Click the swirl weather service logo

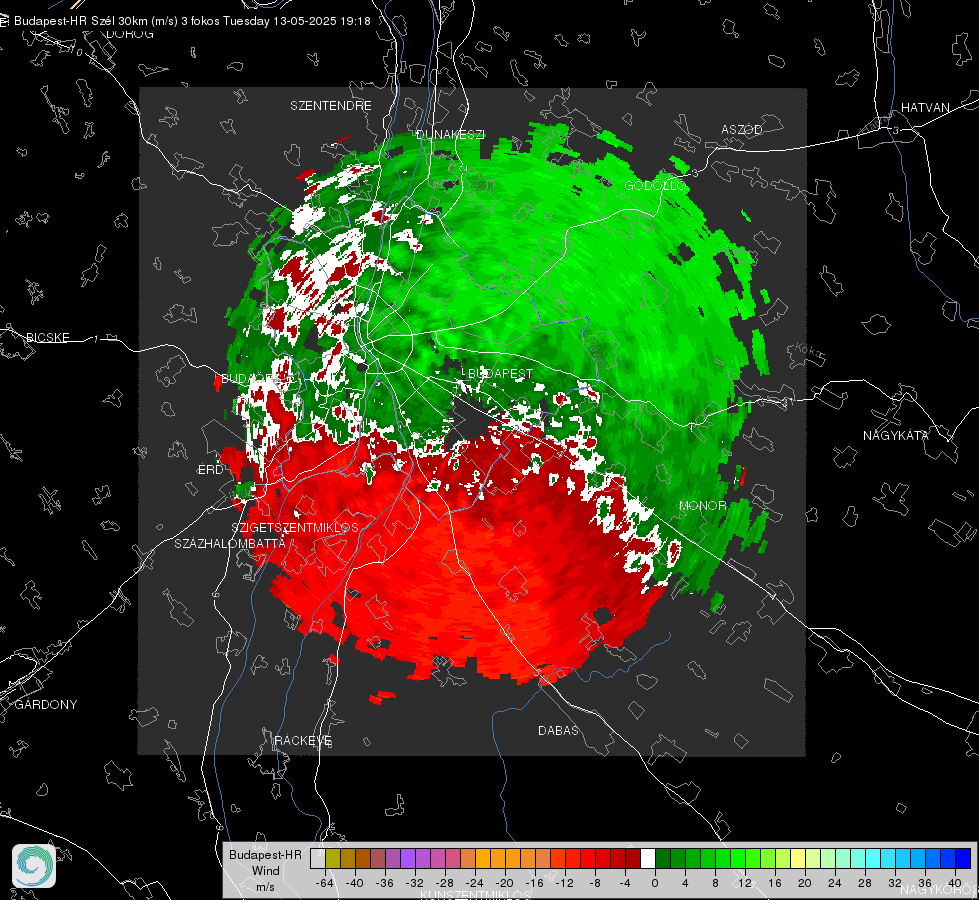(x=34, y=866)
